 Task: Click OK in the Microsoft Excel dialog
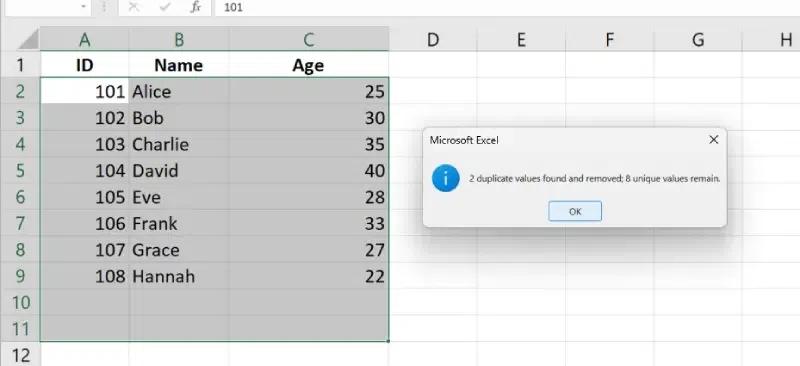click(x=575, y=211)
